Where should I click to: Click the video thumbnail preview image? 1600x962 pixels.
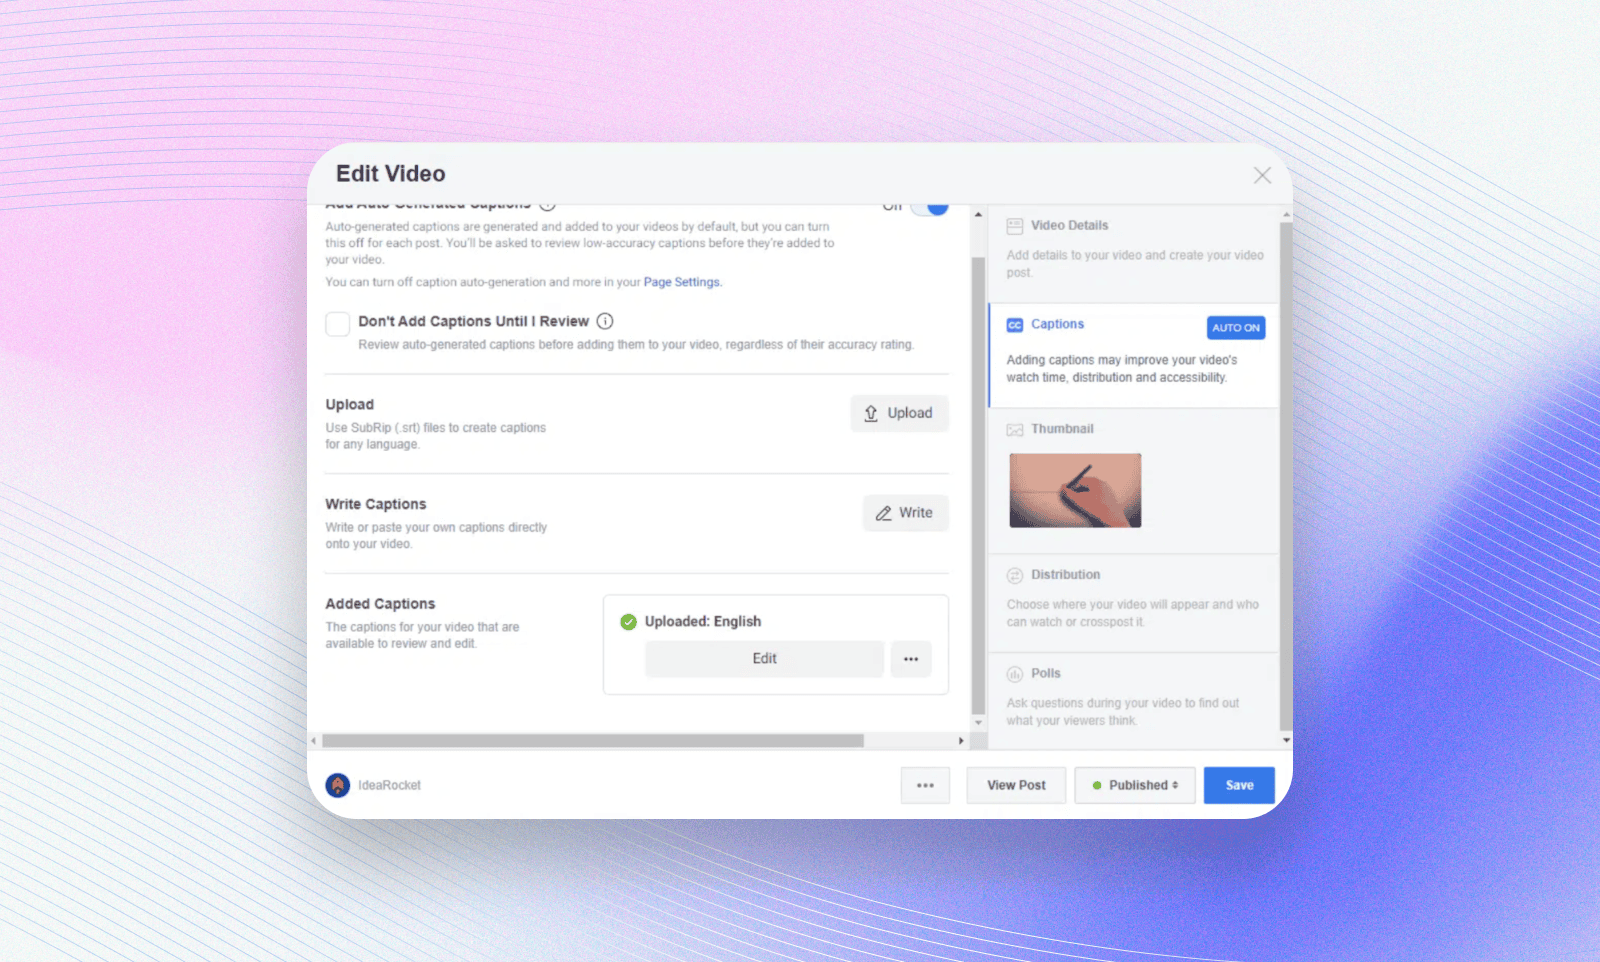tap(1075, 491)
